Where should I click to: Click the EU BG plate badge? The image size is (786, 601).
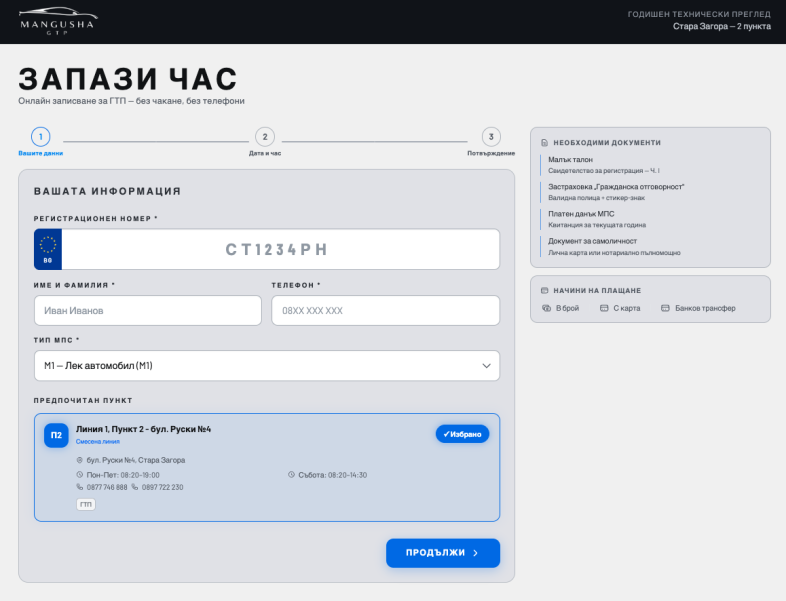tap(48, 249)
